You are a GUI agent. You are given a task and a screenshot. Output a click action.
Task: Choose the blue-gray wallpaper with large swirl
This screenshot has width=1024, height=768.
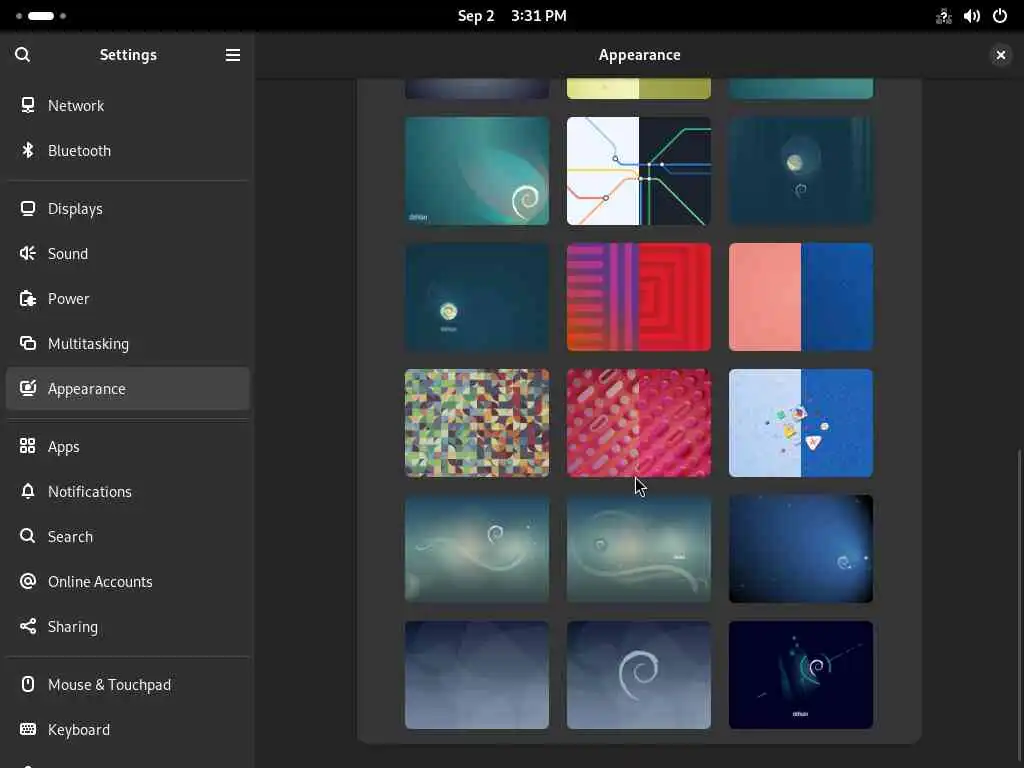[x=639, y=675]
